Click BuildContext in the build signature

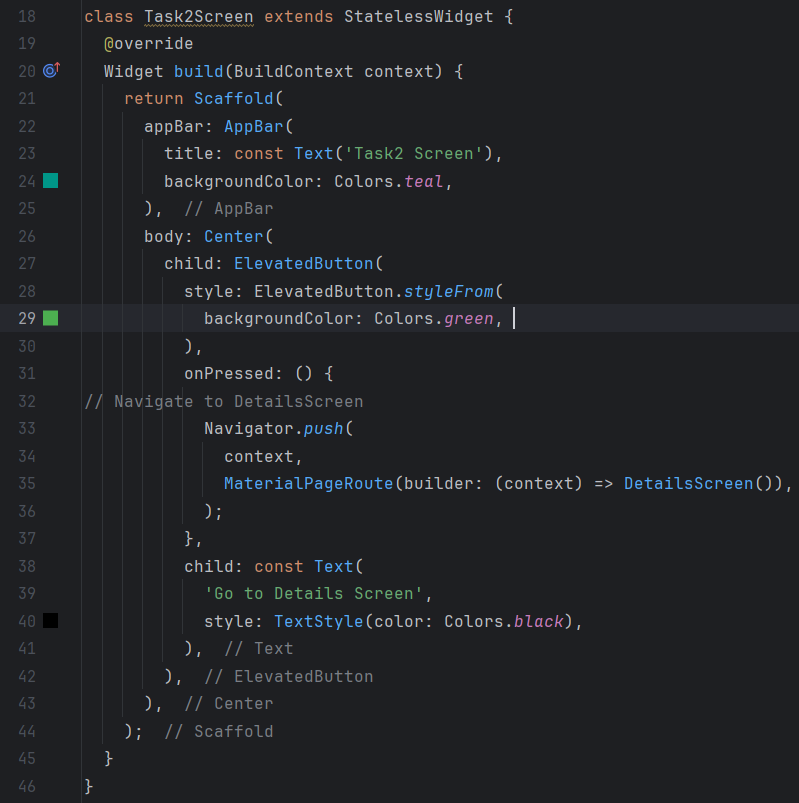tap(293, 71)
